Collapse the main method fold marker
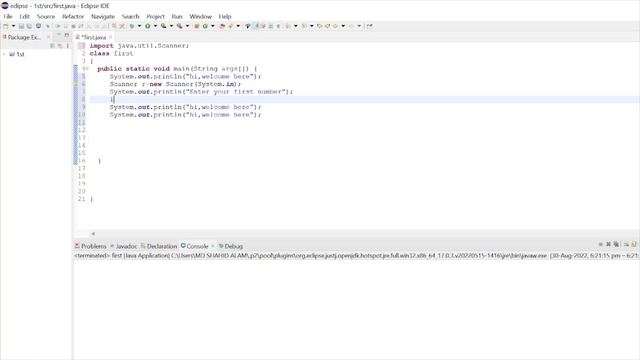Viewport: 640px width, 360px height. click(87, 69)
